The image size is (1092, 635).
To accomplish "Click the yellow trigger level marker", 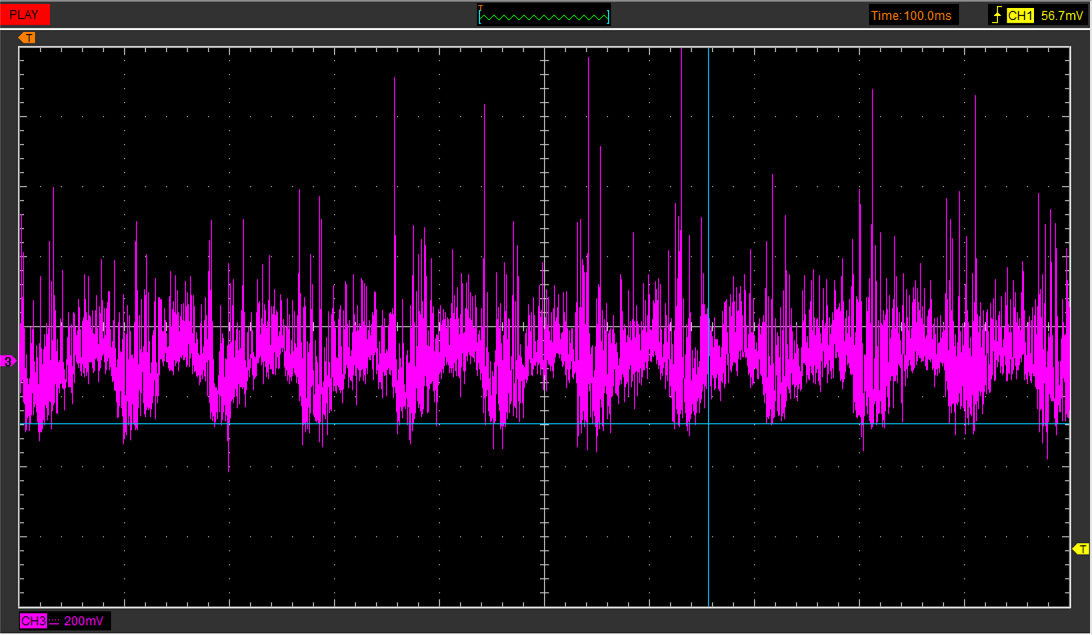I will click(1080, 549).
